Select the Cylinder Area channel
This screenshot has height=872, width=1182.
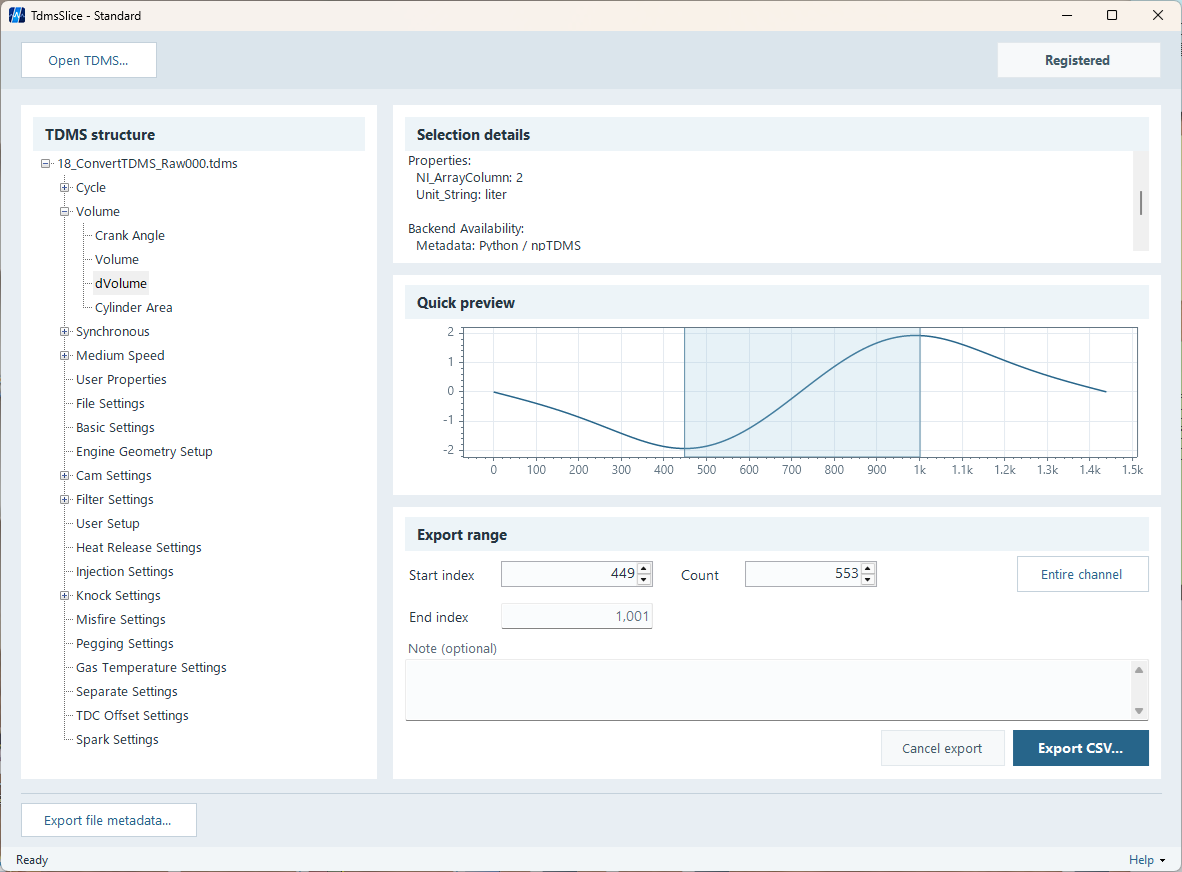click(x=133, y=307)
